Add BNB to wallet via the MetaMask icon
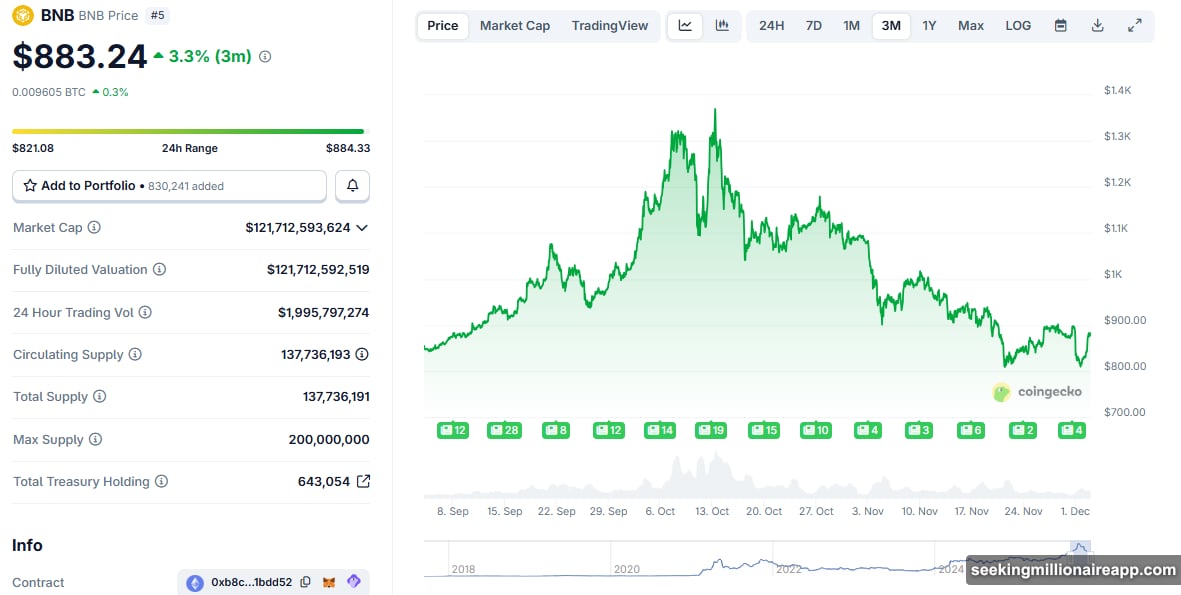Image resolution: width=1181 pixels, height=595 pixels. pos(329,582)
